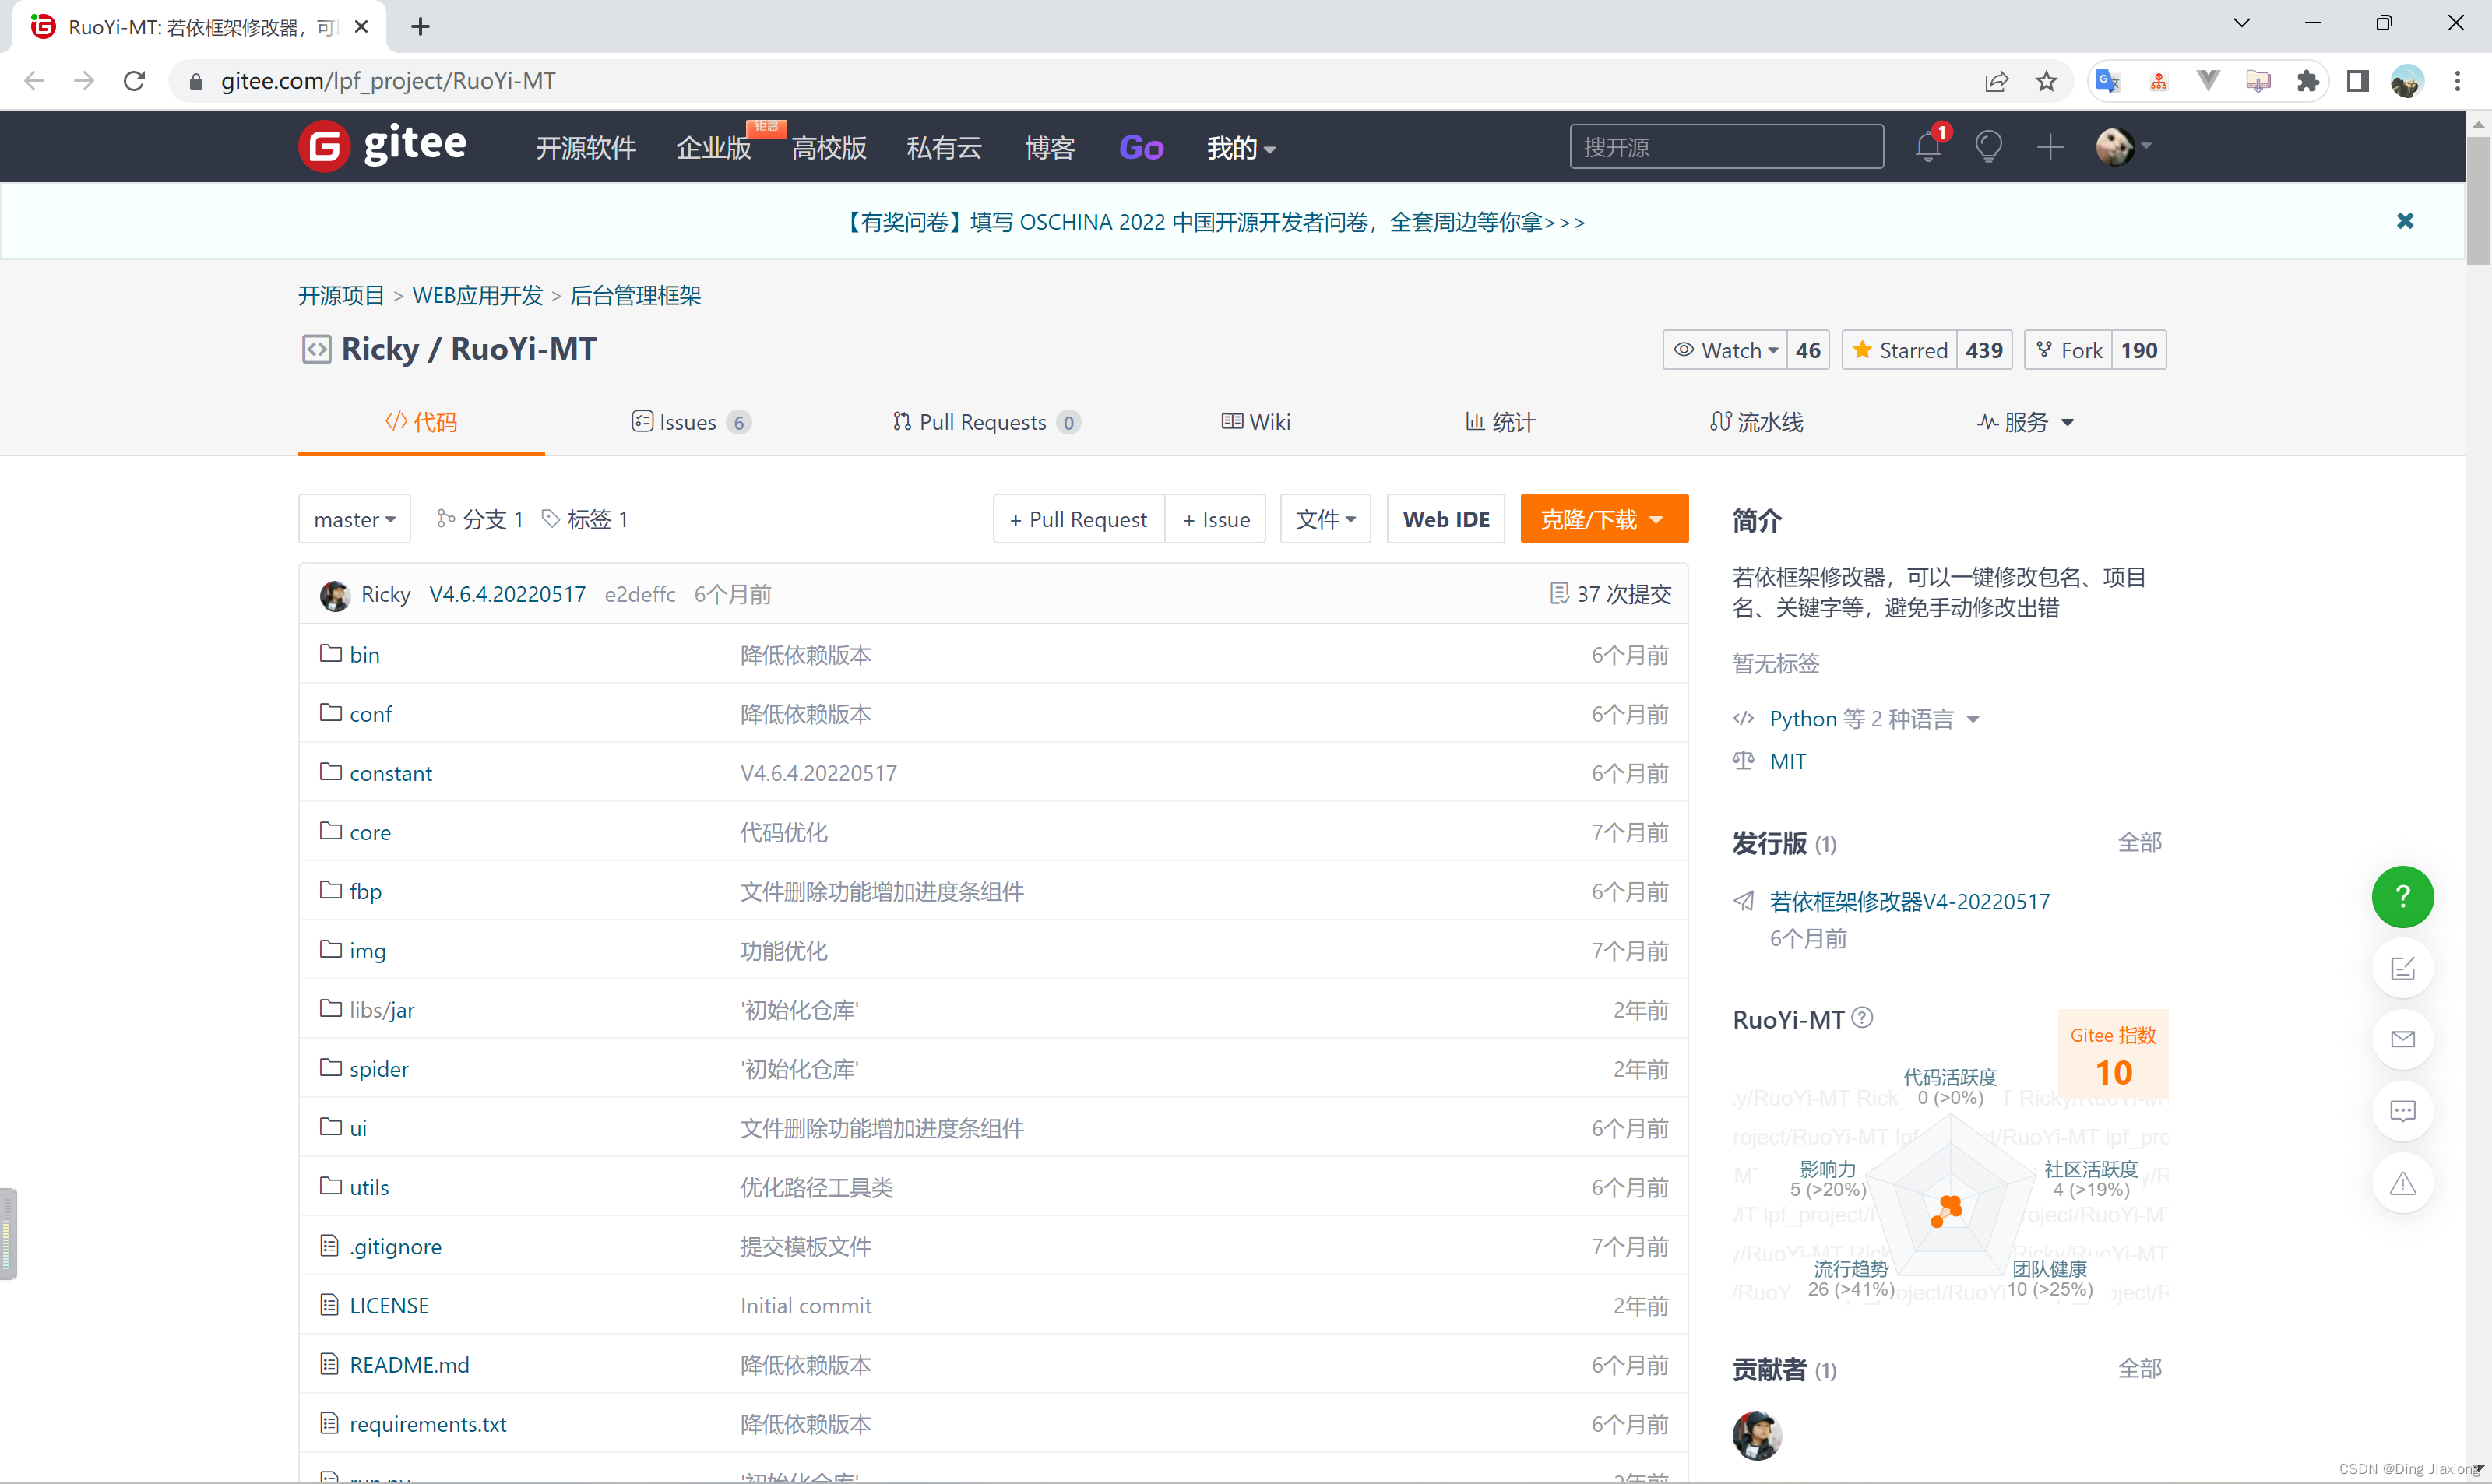Expand the 我的 menu in header
The height and width of the screenshot is (1484, 2492).
pos(1241,148)
